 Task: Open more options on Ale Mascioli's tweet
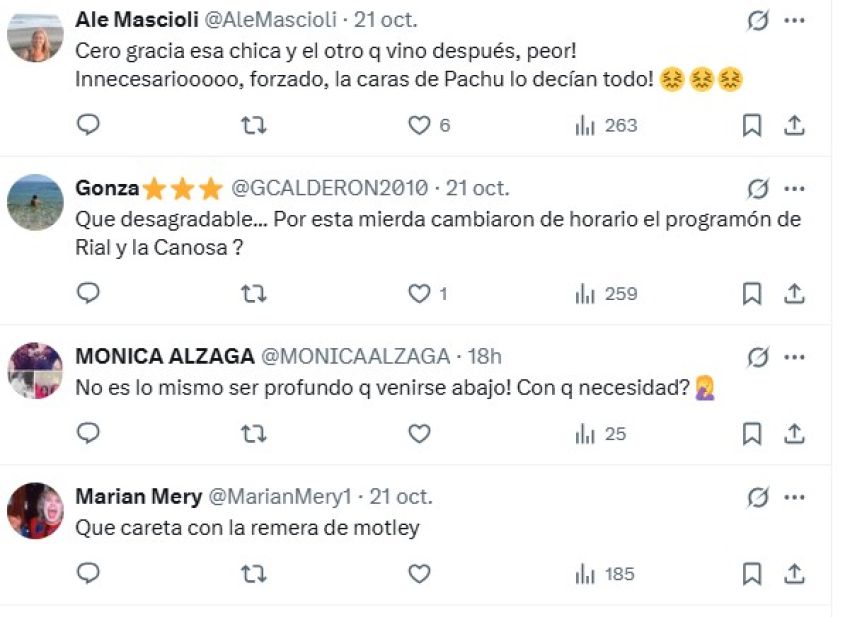click(794, 20)
